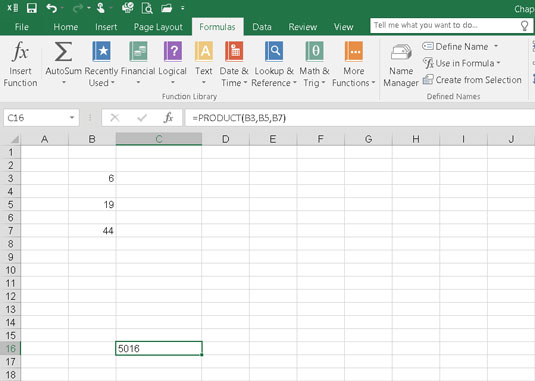Click the formula bar with PRODUCT formula
The height and width of the screenshot is (381, 535).
click(360, 118)
